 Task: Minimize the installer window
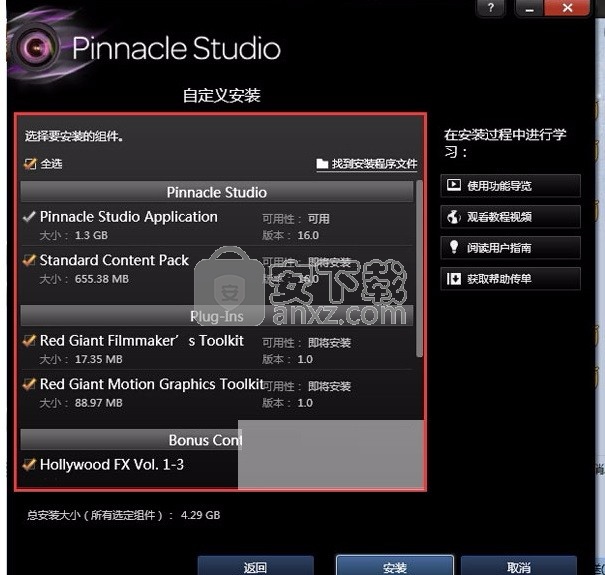coord(529,8)
